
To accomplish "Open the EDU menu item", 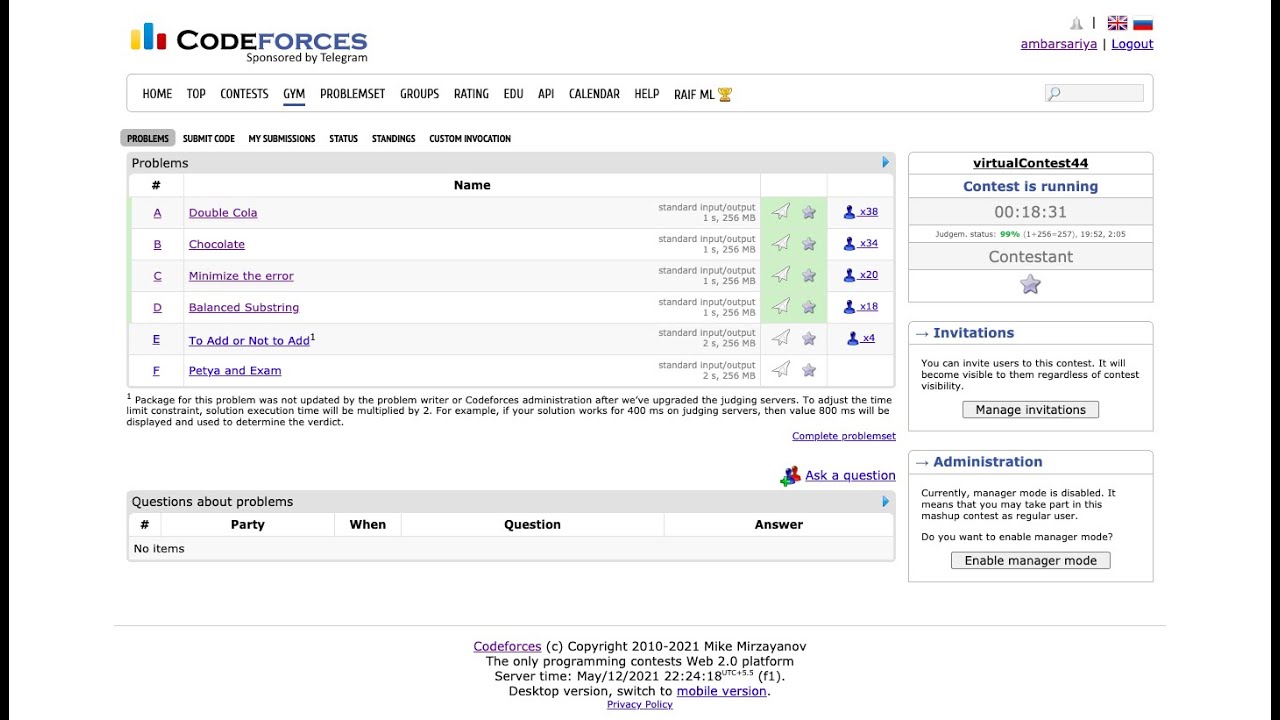I will point(513,94).
